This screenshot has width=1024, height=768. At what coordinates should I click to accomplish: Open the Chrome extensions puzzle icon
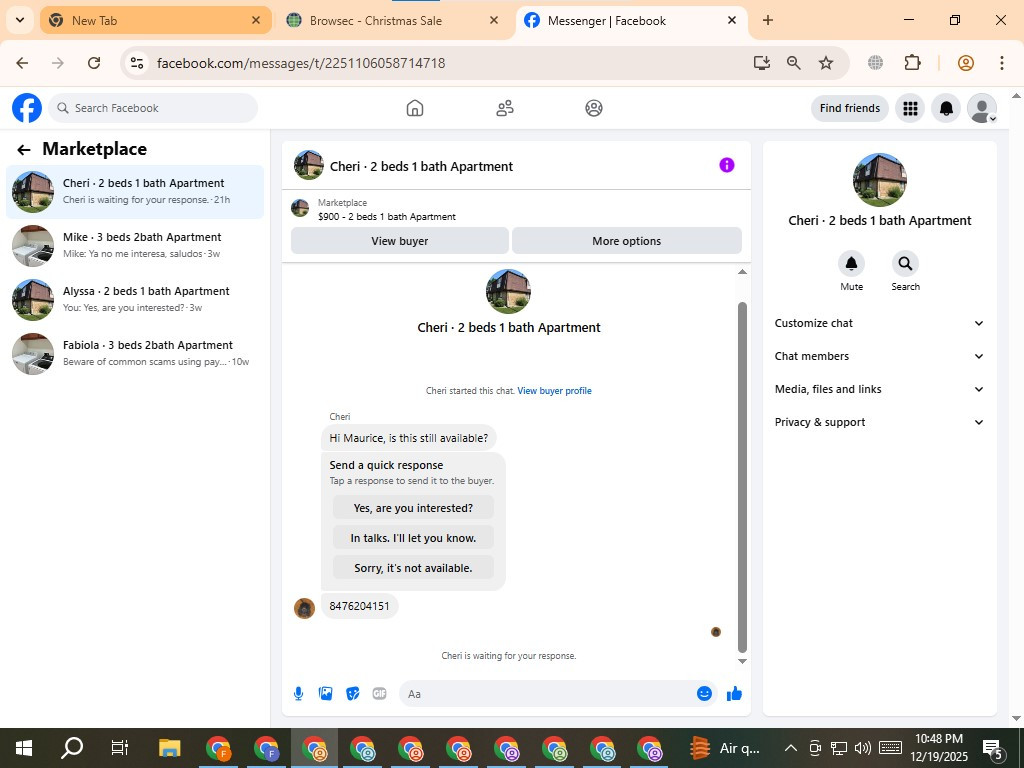click(912, 63)
